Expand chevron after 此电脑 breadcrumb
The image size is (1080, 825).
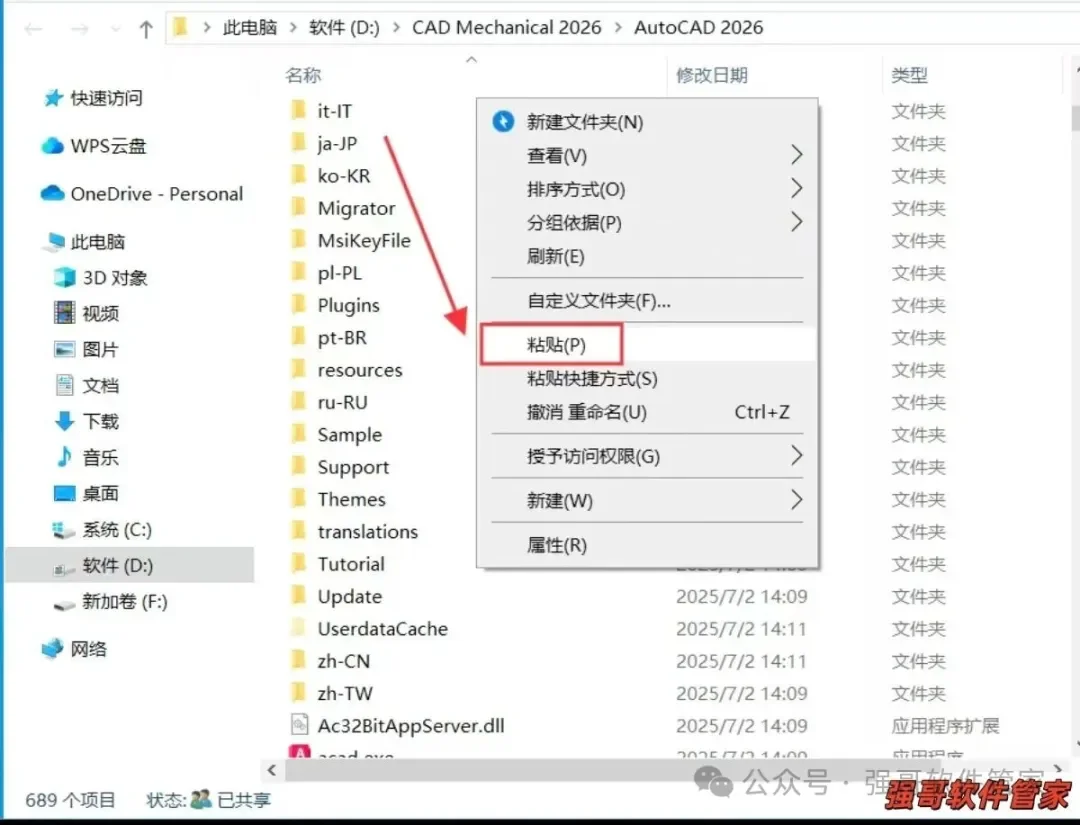pyautogui.click(x=293, y=28)
